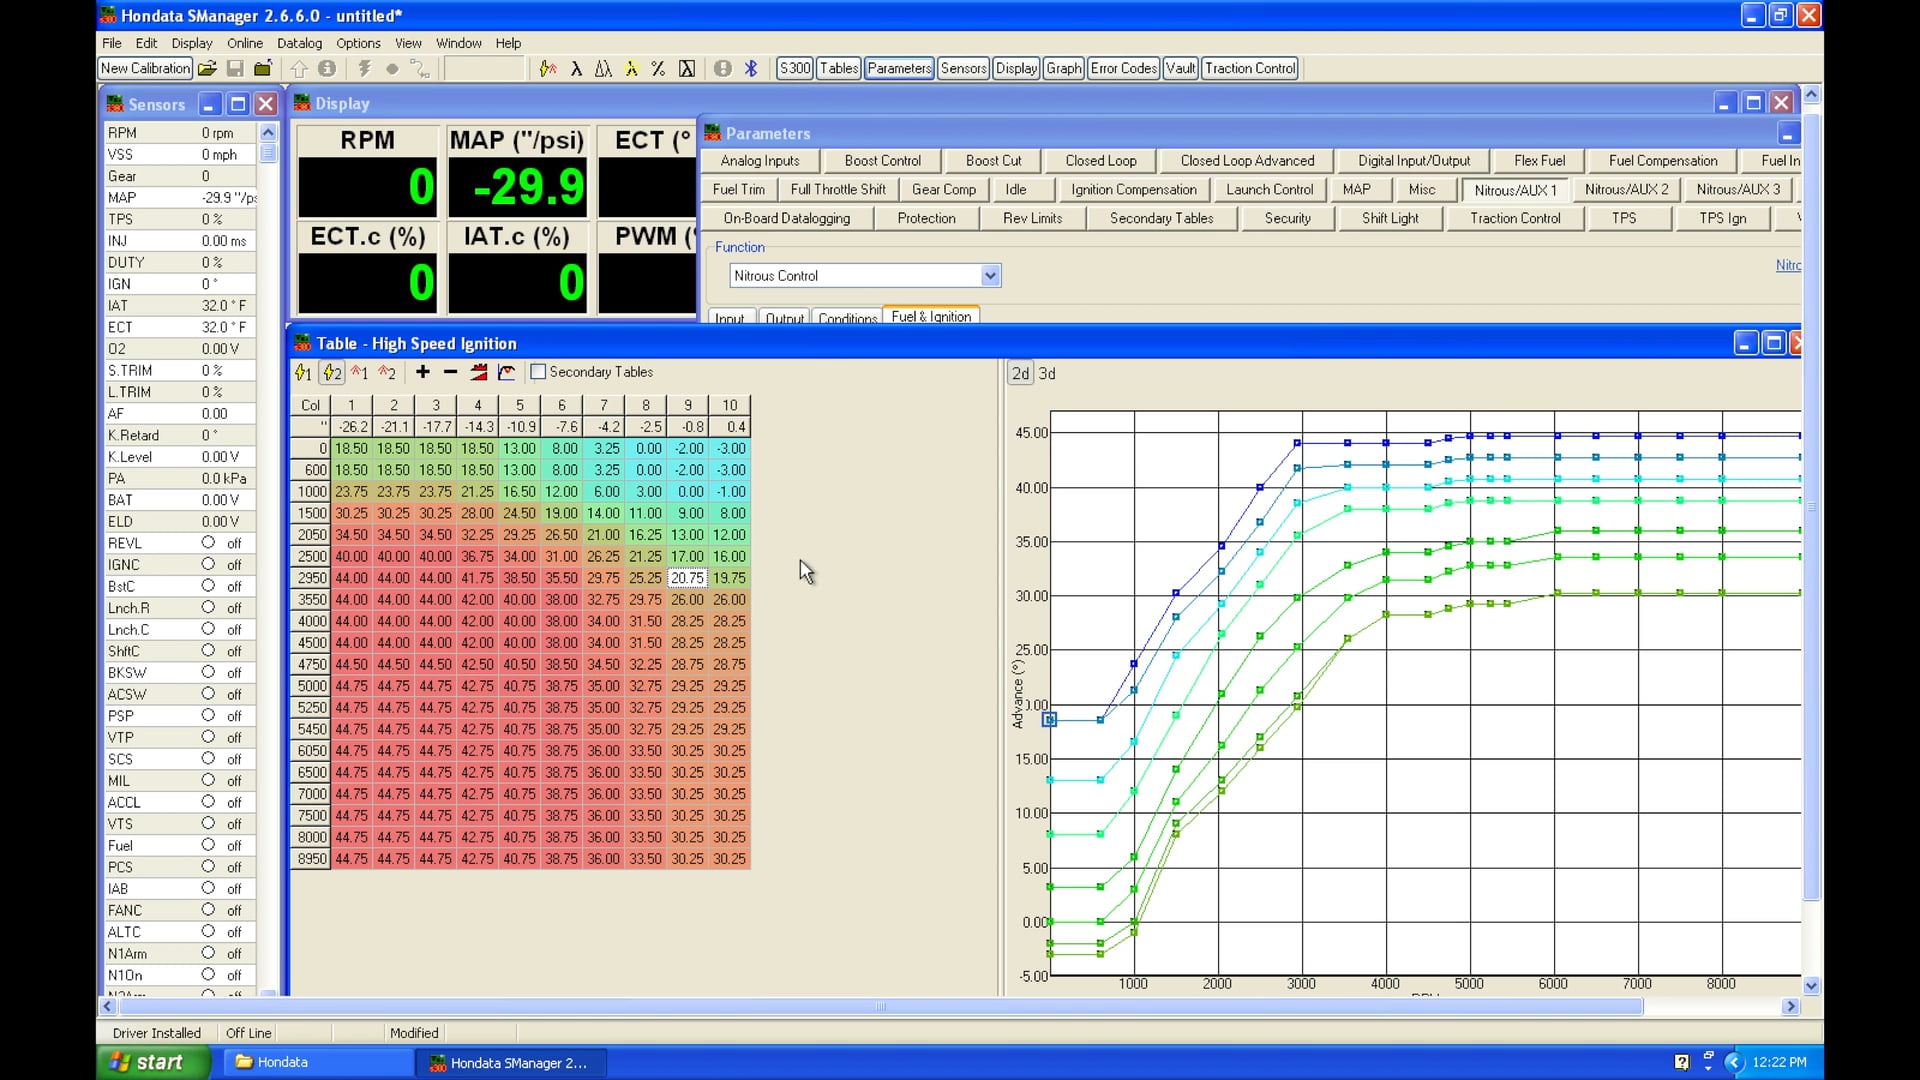Click the New Calibration button
Viewport: 1920px width, 1080px height.
144,68
